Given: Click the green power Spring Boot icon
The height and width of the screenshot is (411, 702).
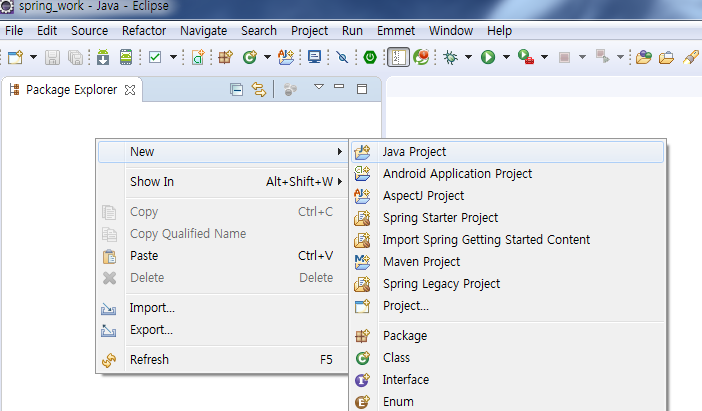Looking at the screenshot, I should coord(370,57).
